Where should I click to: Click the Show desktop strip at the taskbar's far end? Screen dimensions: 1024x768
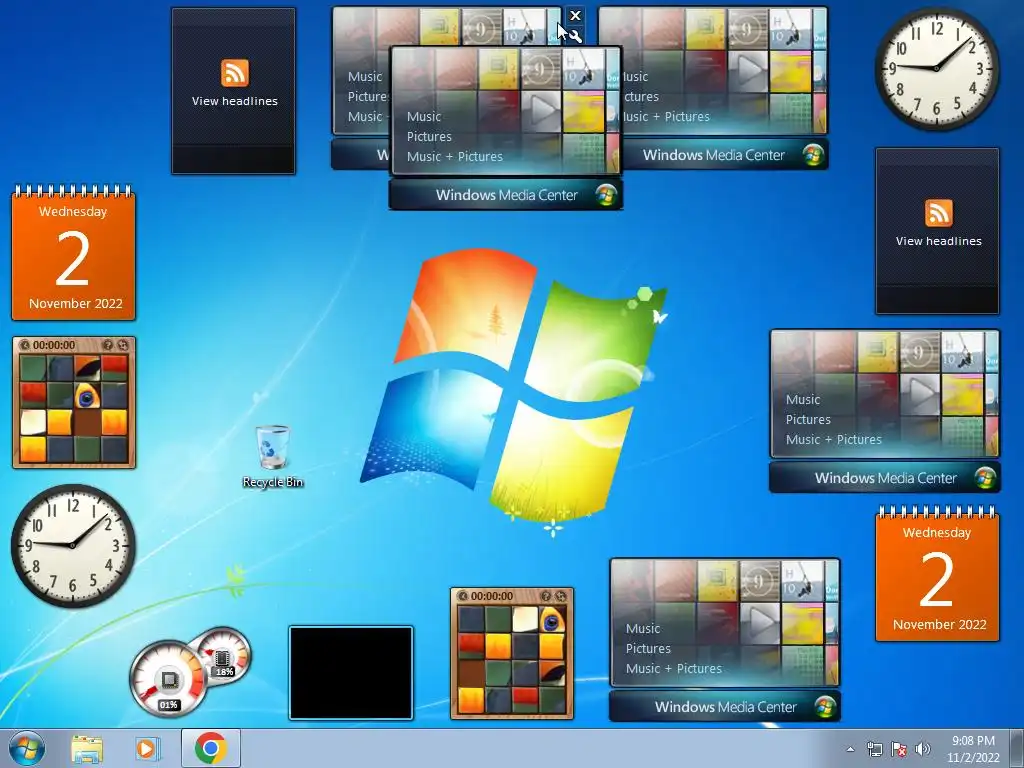(1017, 748)
